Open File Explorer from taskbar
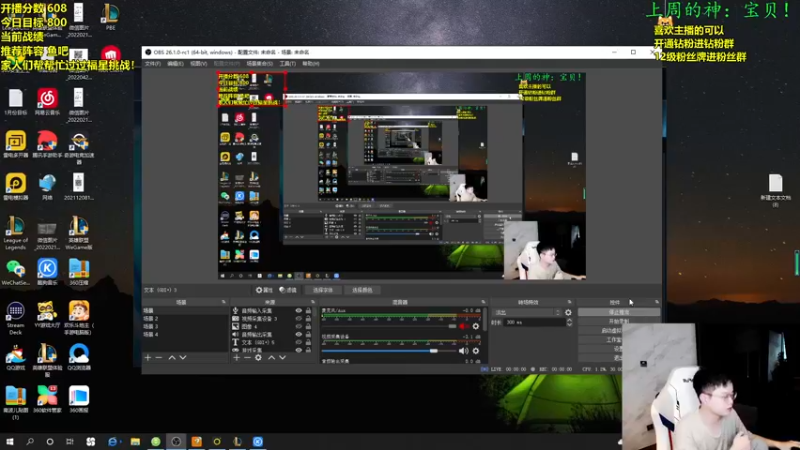Screen dimensions: 800x450 tap(135, 441)
